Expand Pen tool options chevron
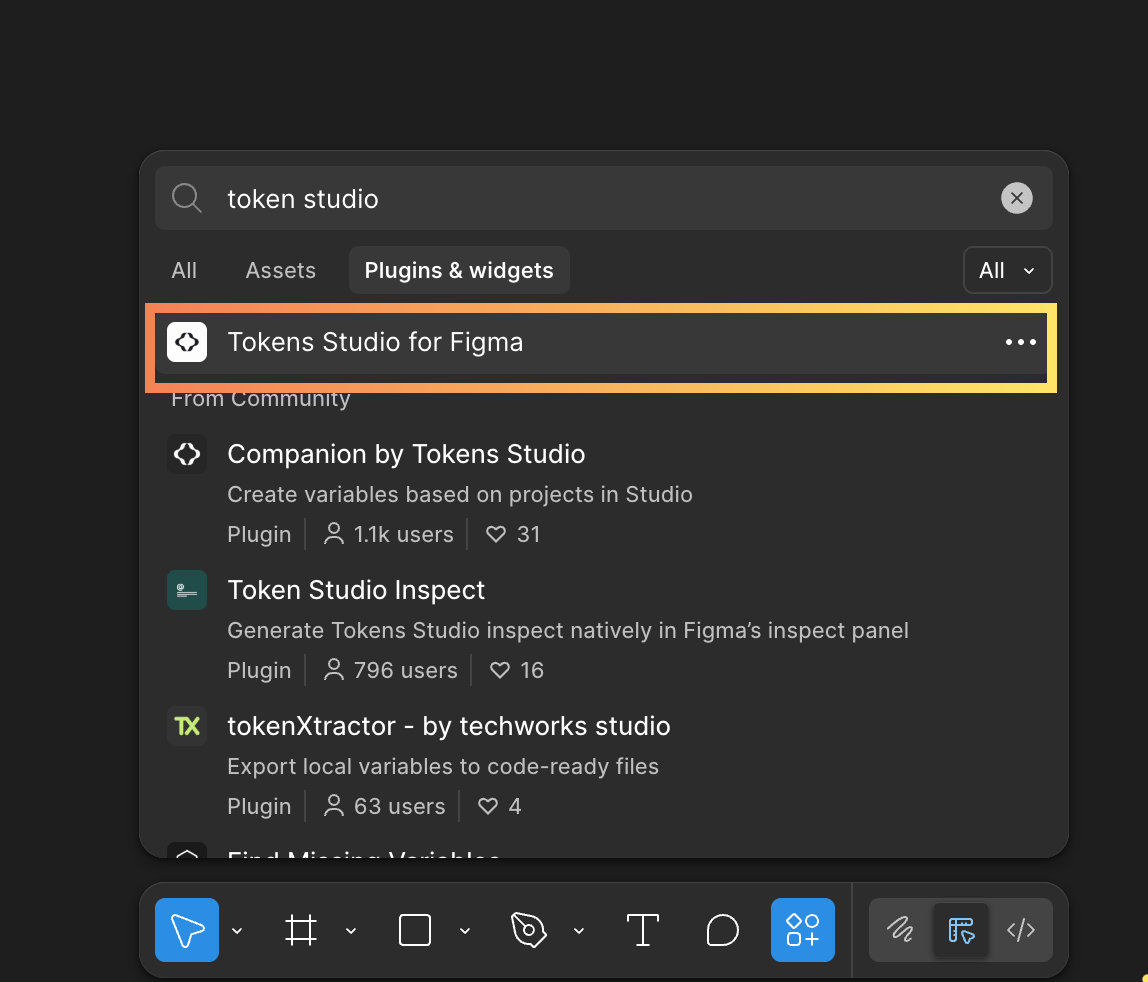Image resolution: width=1148 pixels, height=982 pixels. point(579,930)
